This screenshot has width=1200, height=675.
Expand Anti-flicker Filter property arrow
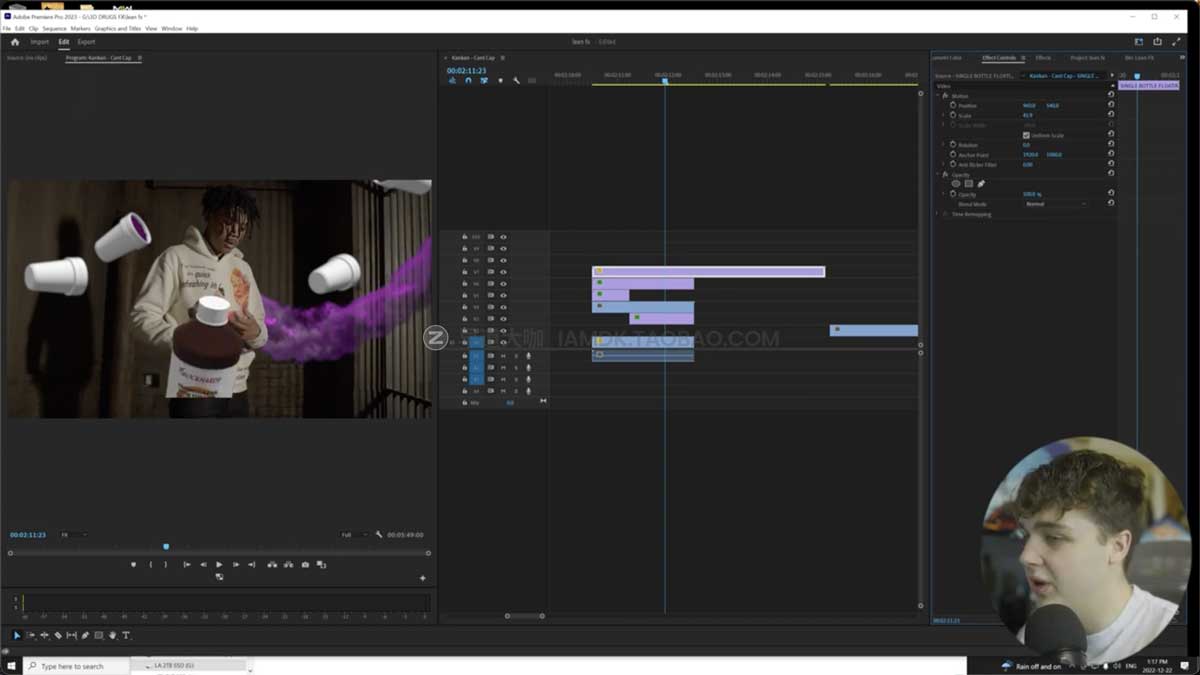click(x=943, y=165)
